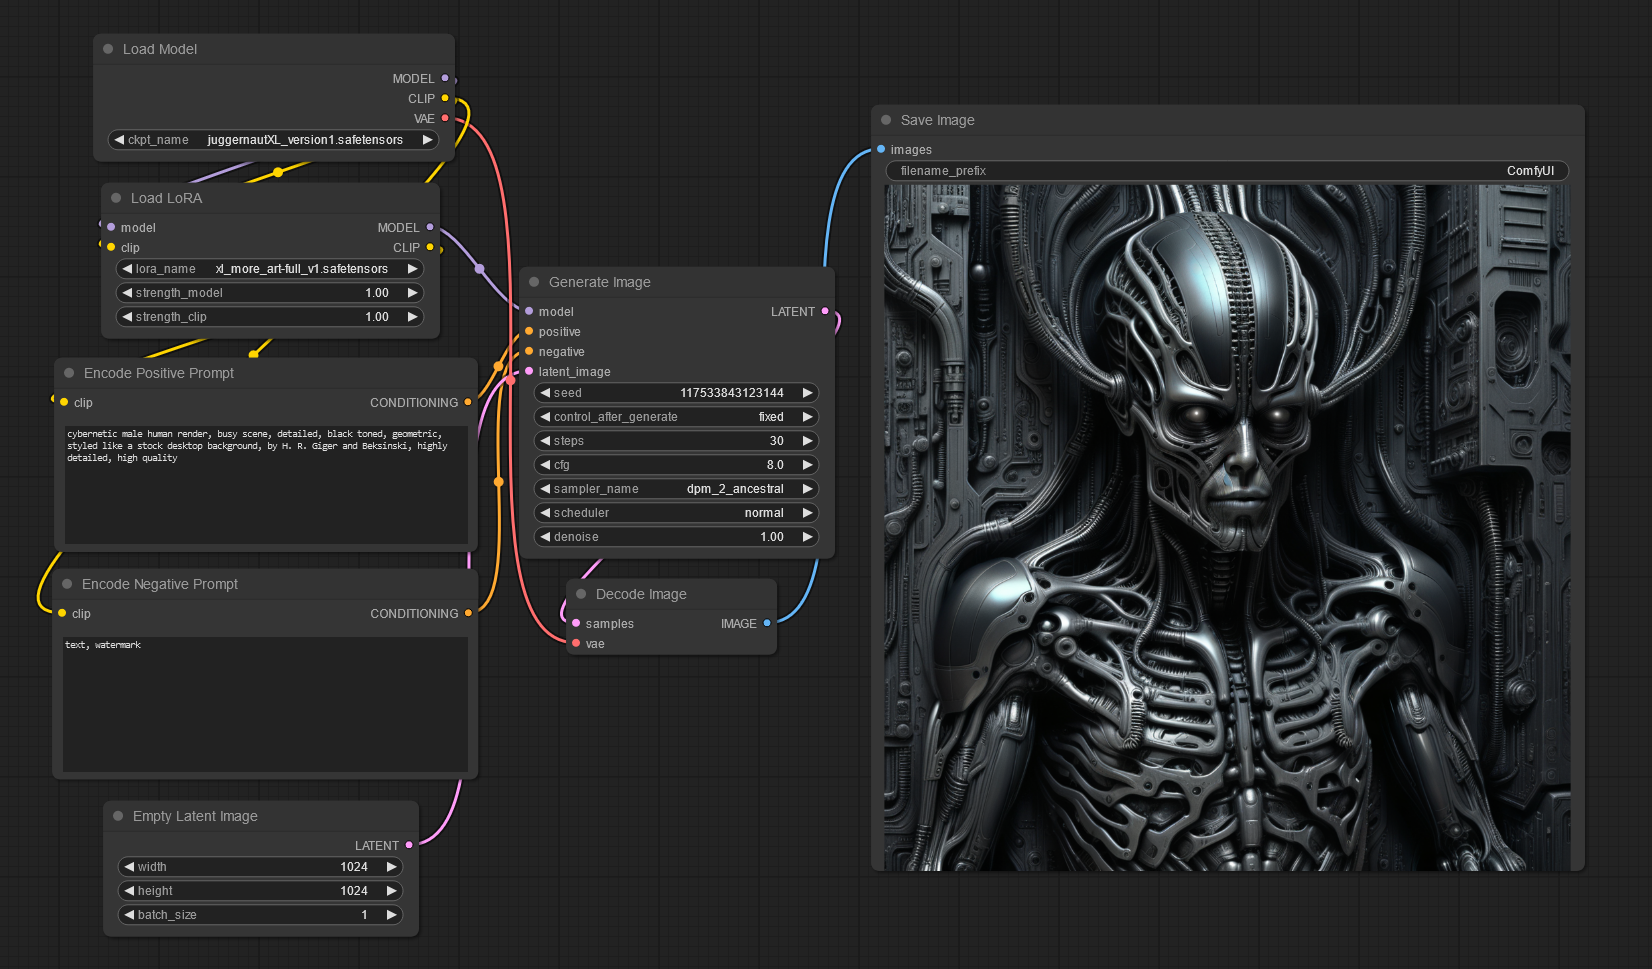Click clip input socket on Encode Positive Prompt
The width and height of the screenshot is (1652, 969).
tap(64, 402)
